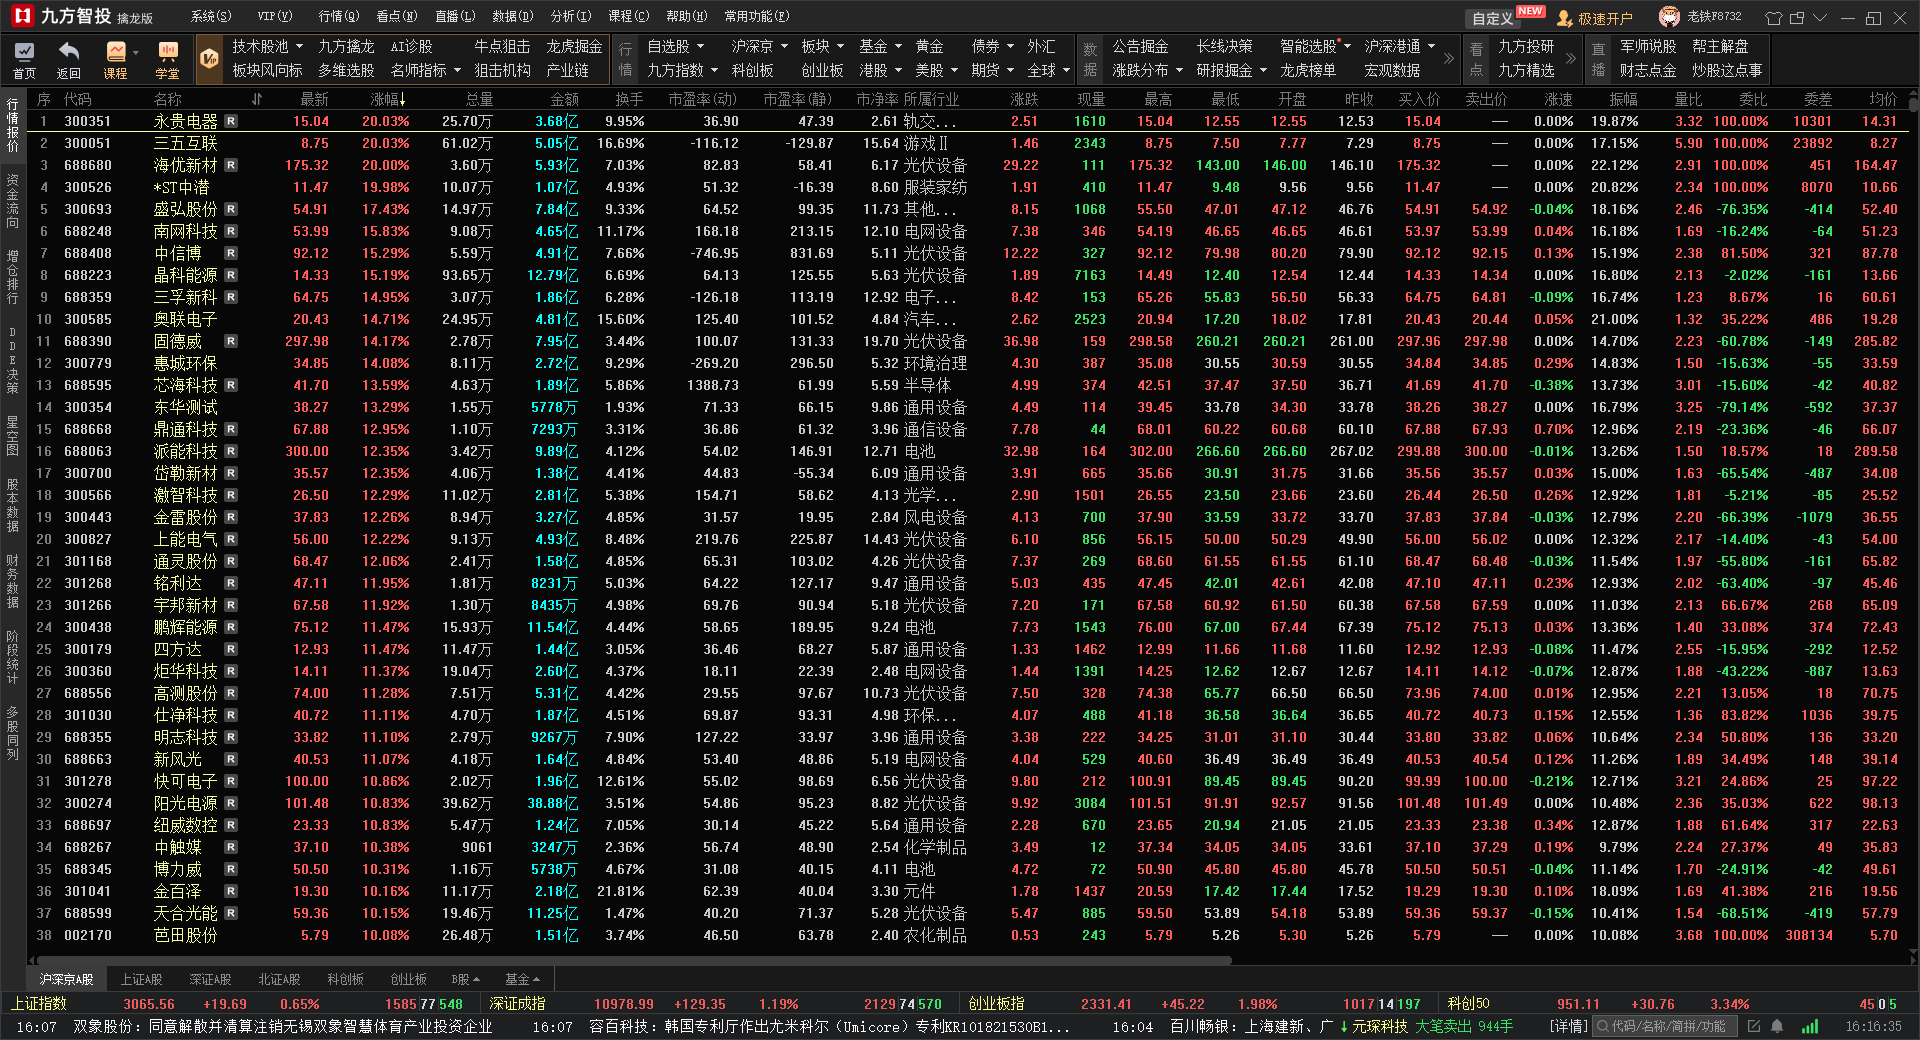This screenshot has height=1040, width=1920.
Task: Open the 智能选股 dropdown
Action: (1316, 46)
